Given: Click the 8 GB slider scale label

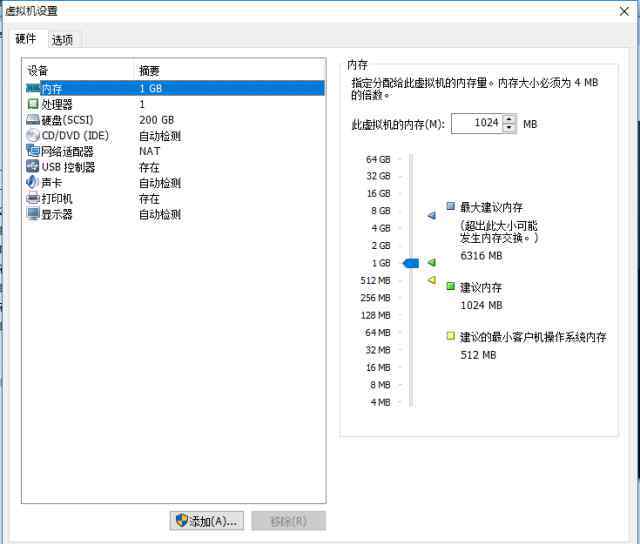Looking at the screenshot, I should coord(380,211).
